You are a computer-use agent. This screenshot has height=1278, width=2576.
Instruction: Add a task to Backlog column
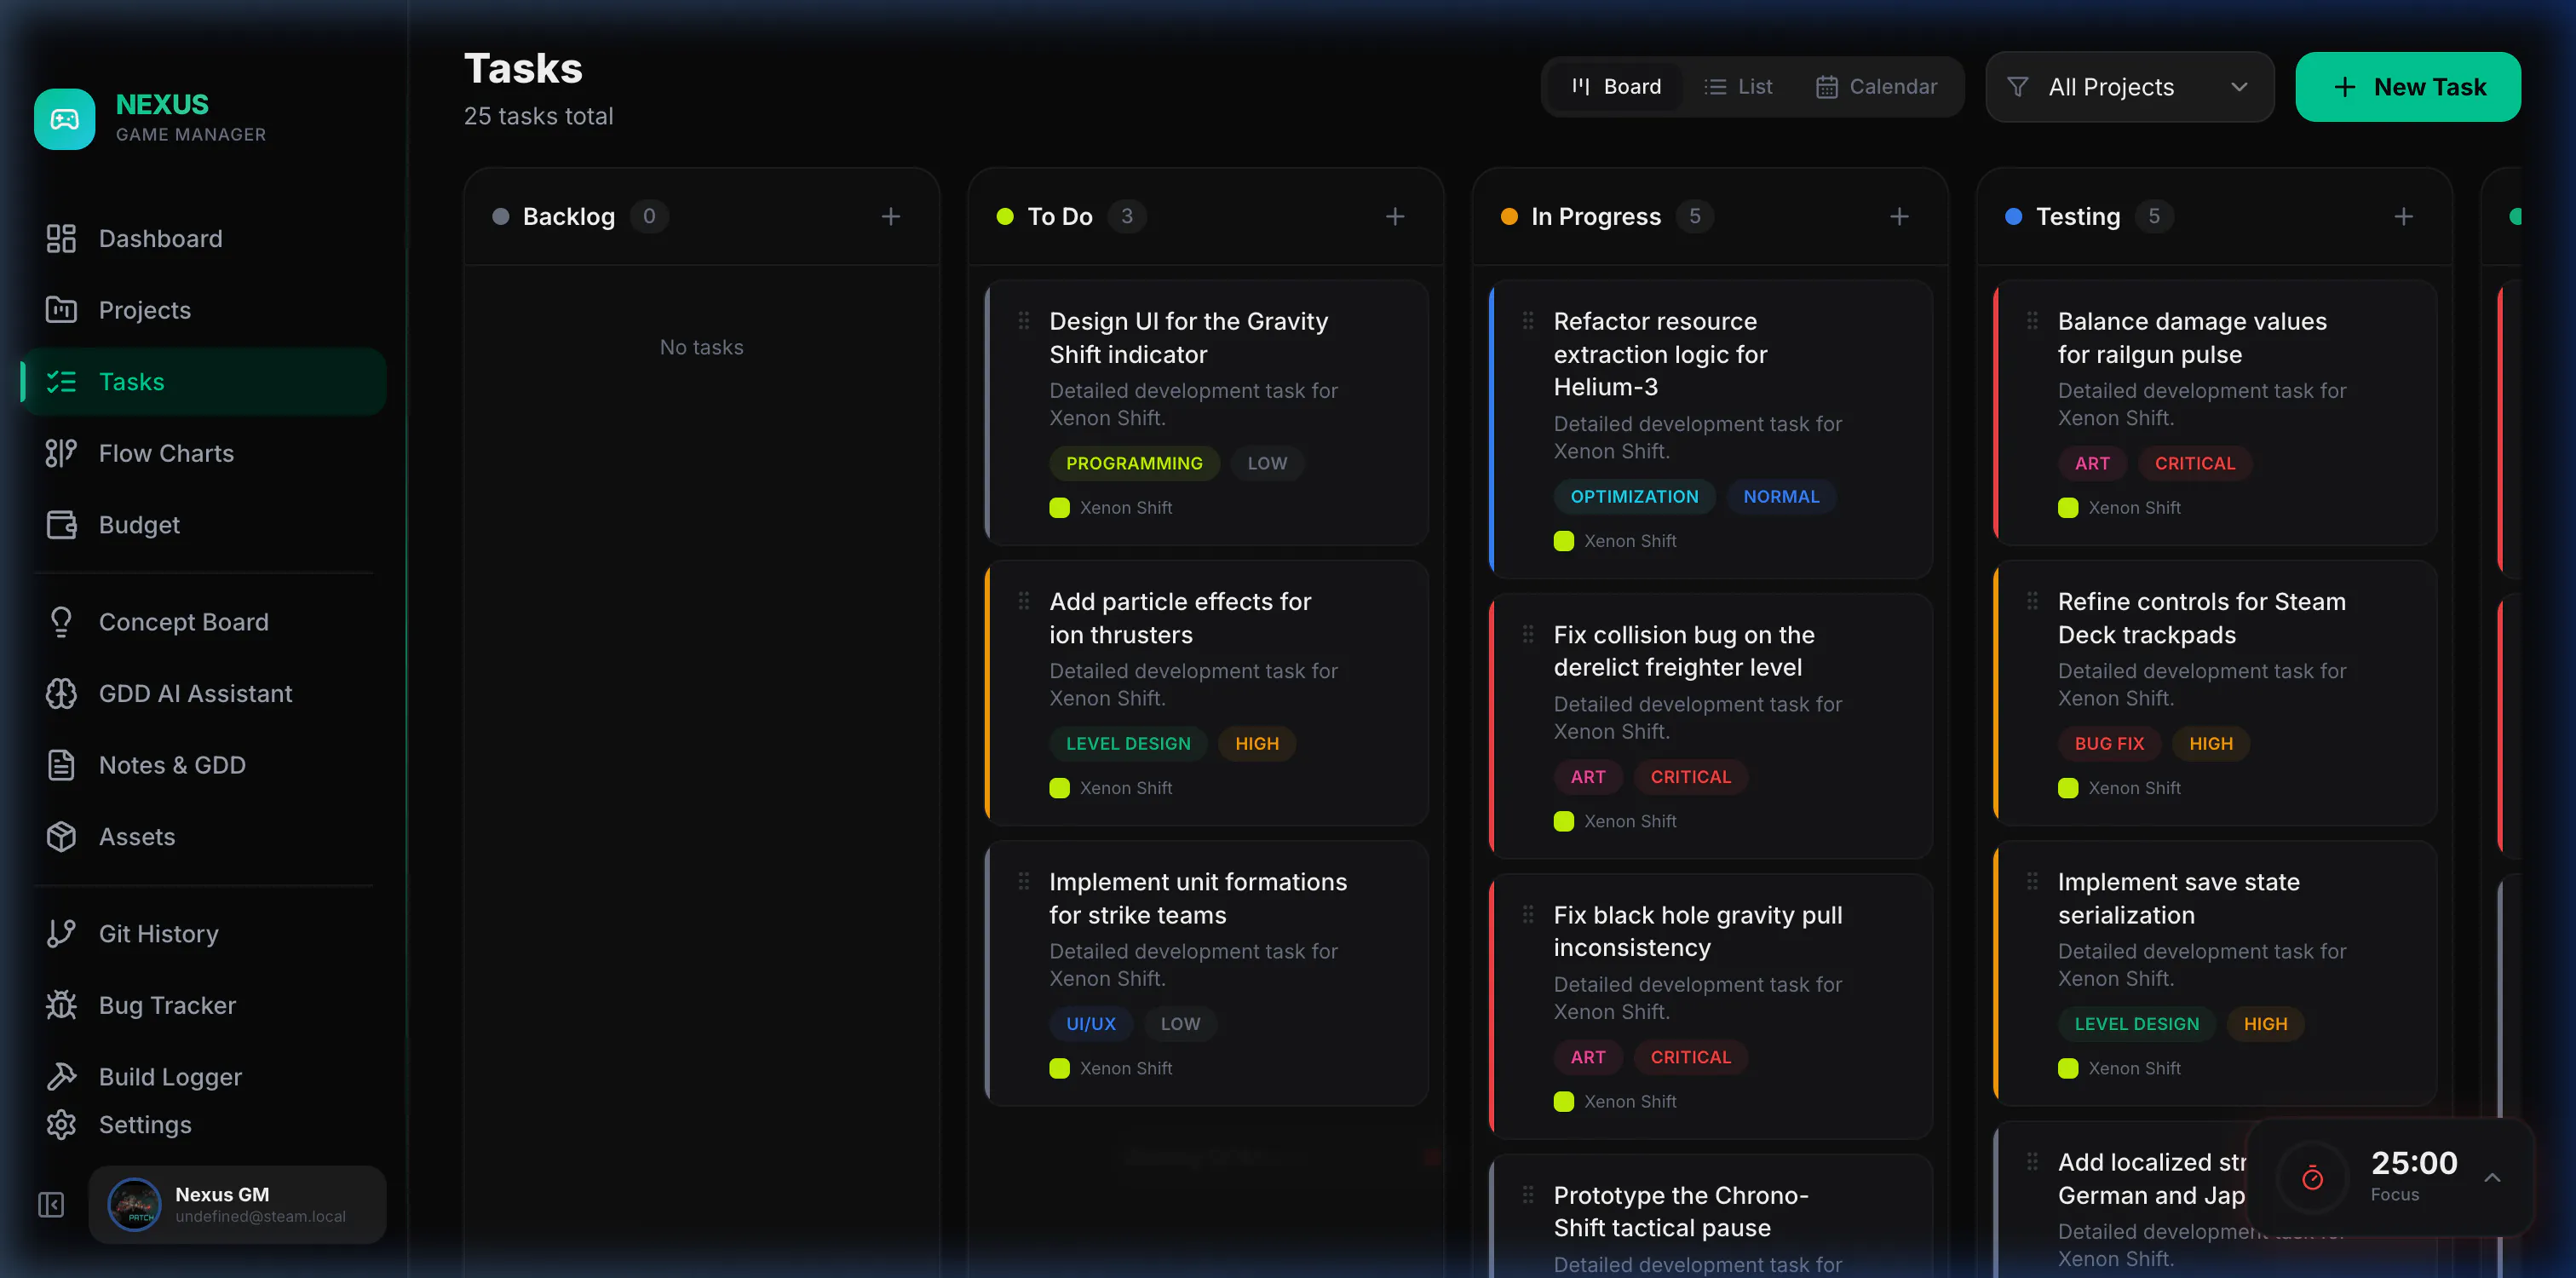(x=891, y=216)
